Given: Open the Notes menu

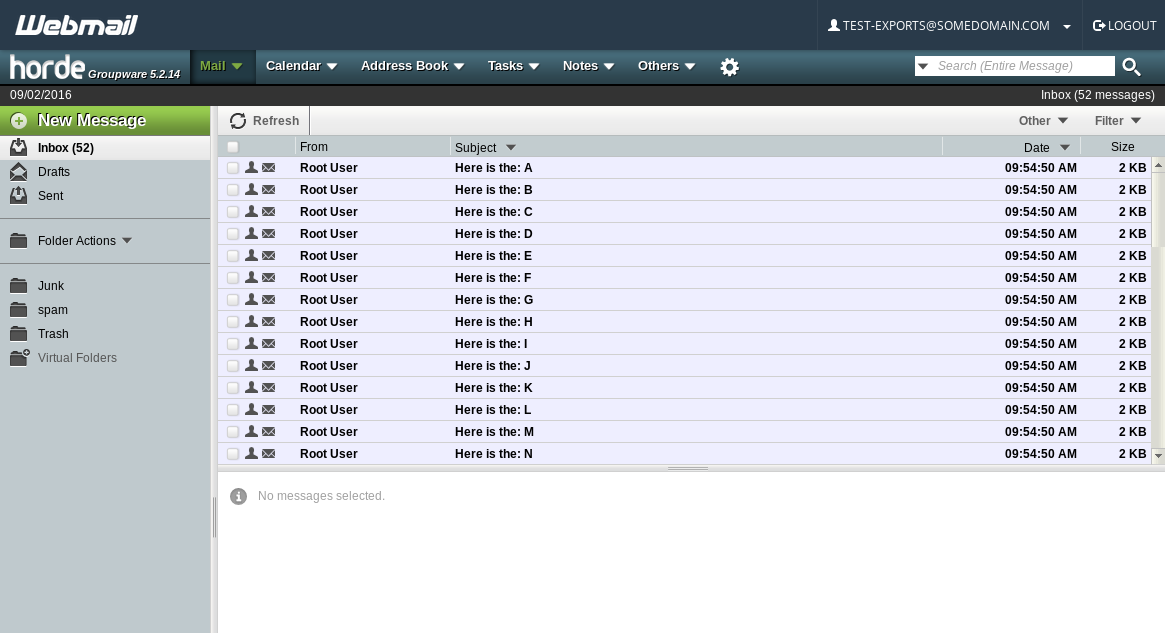Looking at the screenshot, I should [x=588, y=66].
